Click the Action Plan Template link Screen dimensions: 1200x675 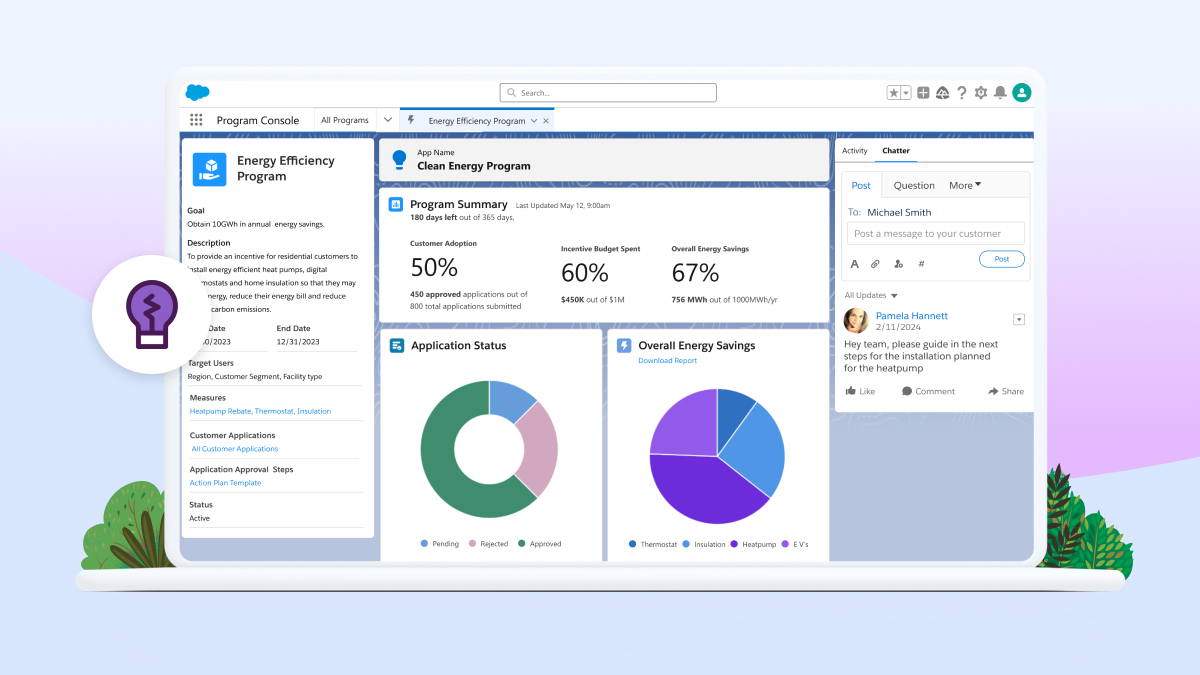click(x=225, y=482)
